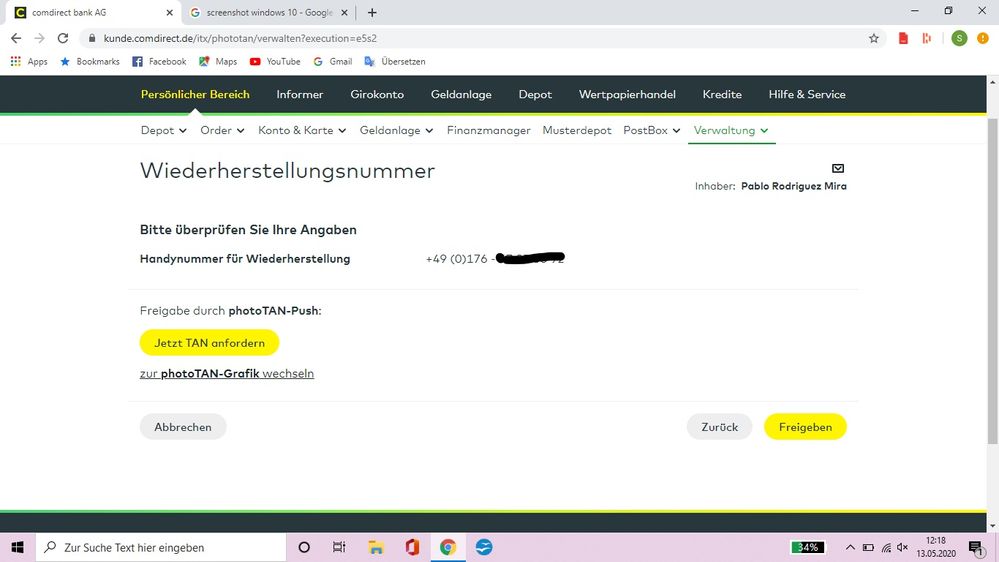This screenshot has width=999, height=562.
Task: Click the Abbrechen button
Action: tap(183, 427)
